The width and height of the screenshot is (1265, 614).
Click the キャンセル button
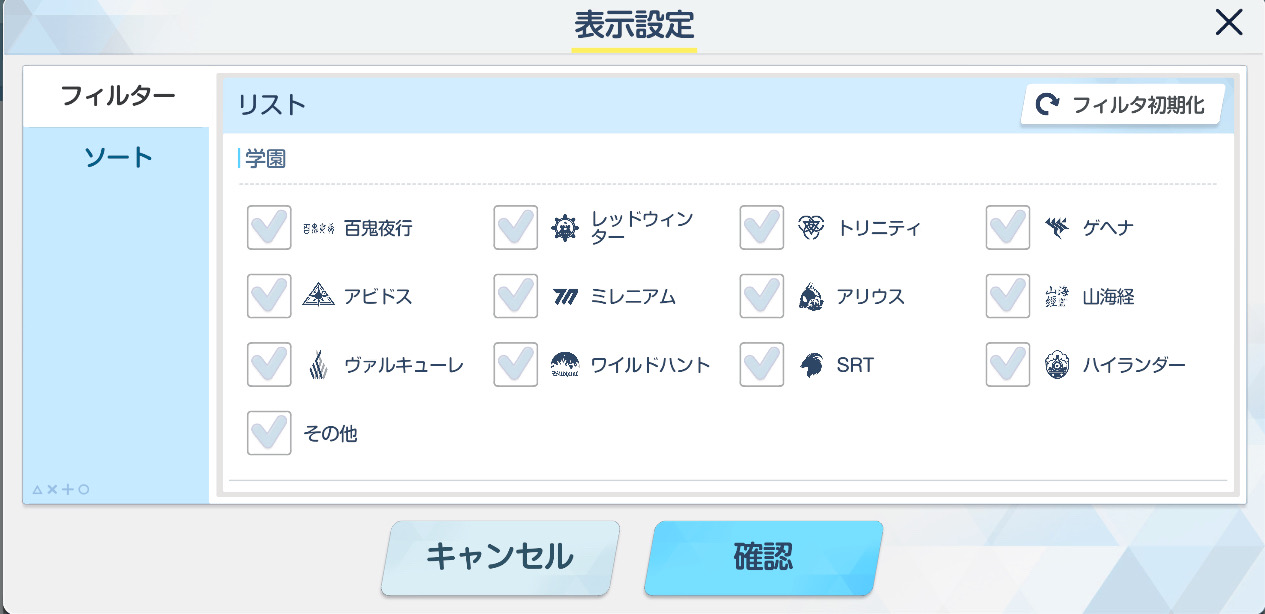[x=500, y=557]
